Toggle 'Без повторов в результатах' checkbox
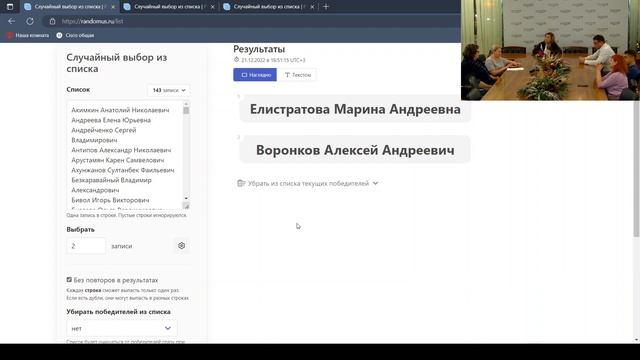 coord(69,280)
